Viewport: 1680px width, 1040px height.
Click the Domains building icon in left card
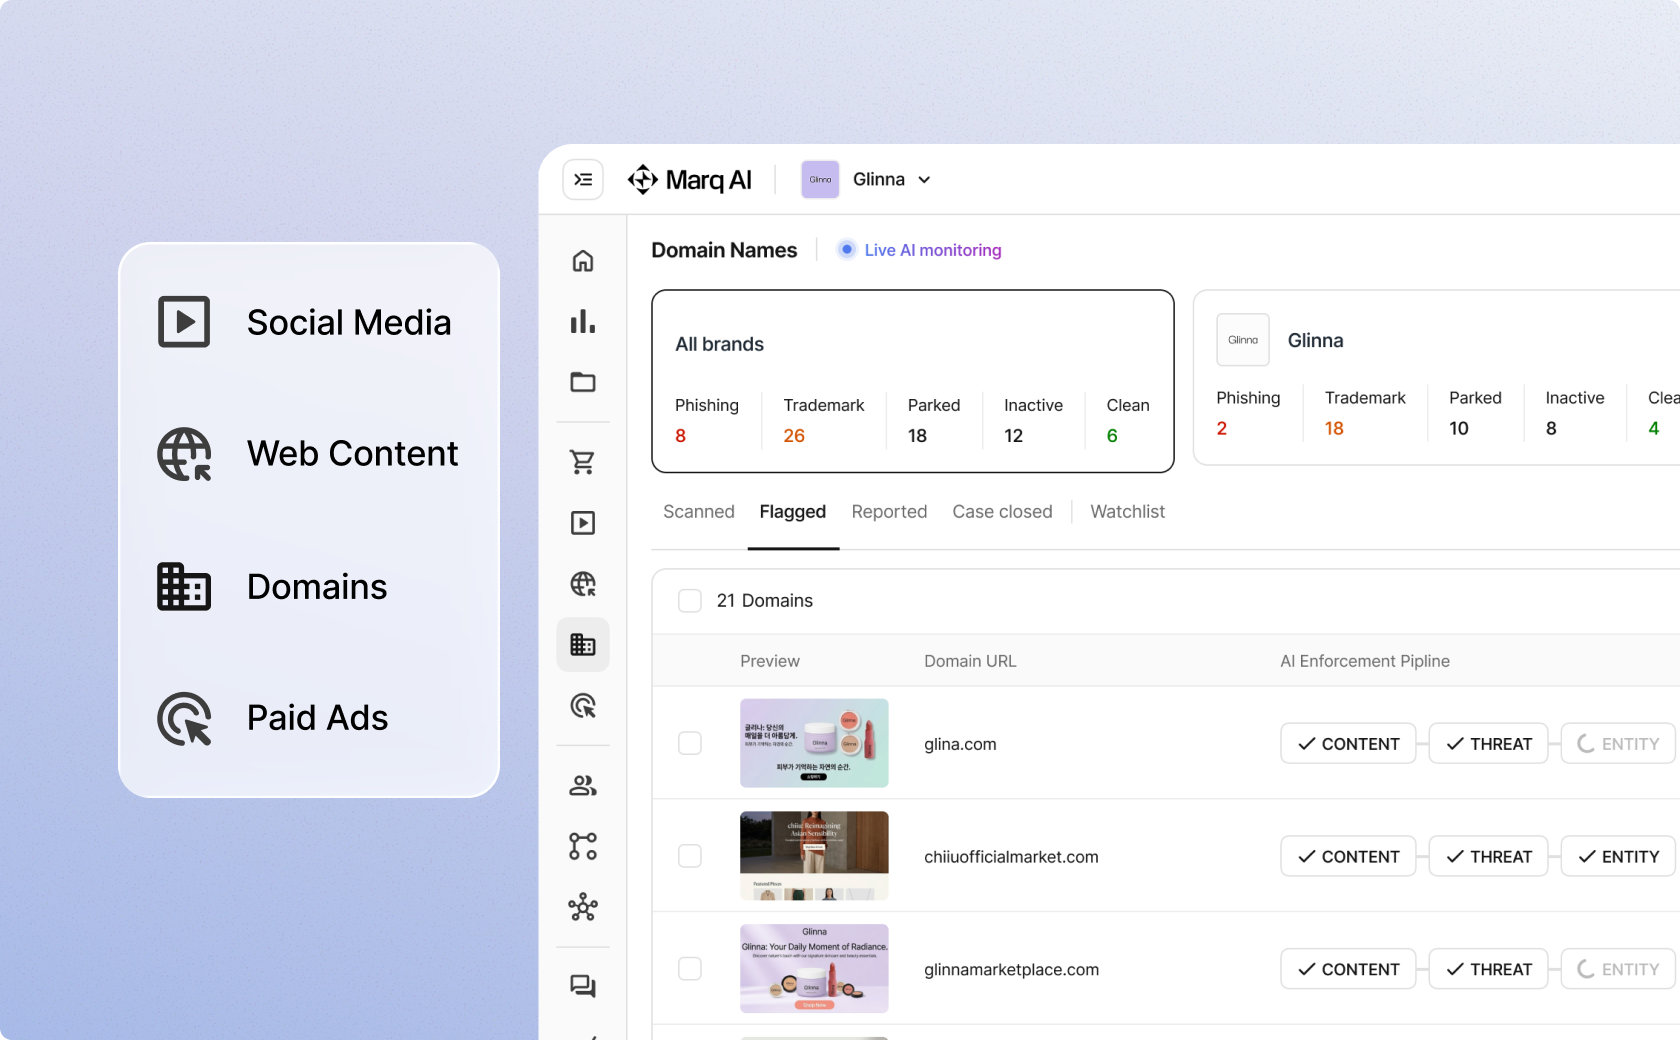[184, 586]
